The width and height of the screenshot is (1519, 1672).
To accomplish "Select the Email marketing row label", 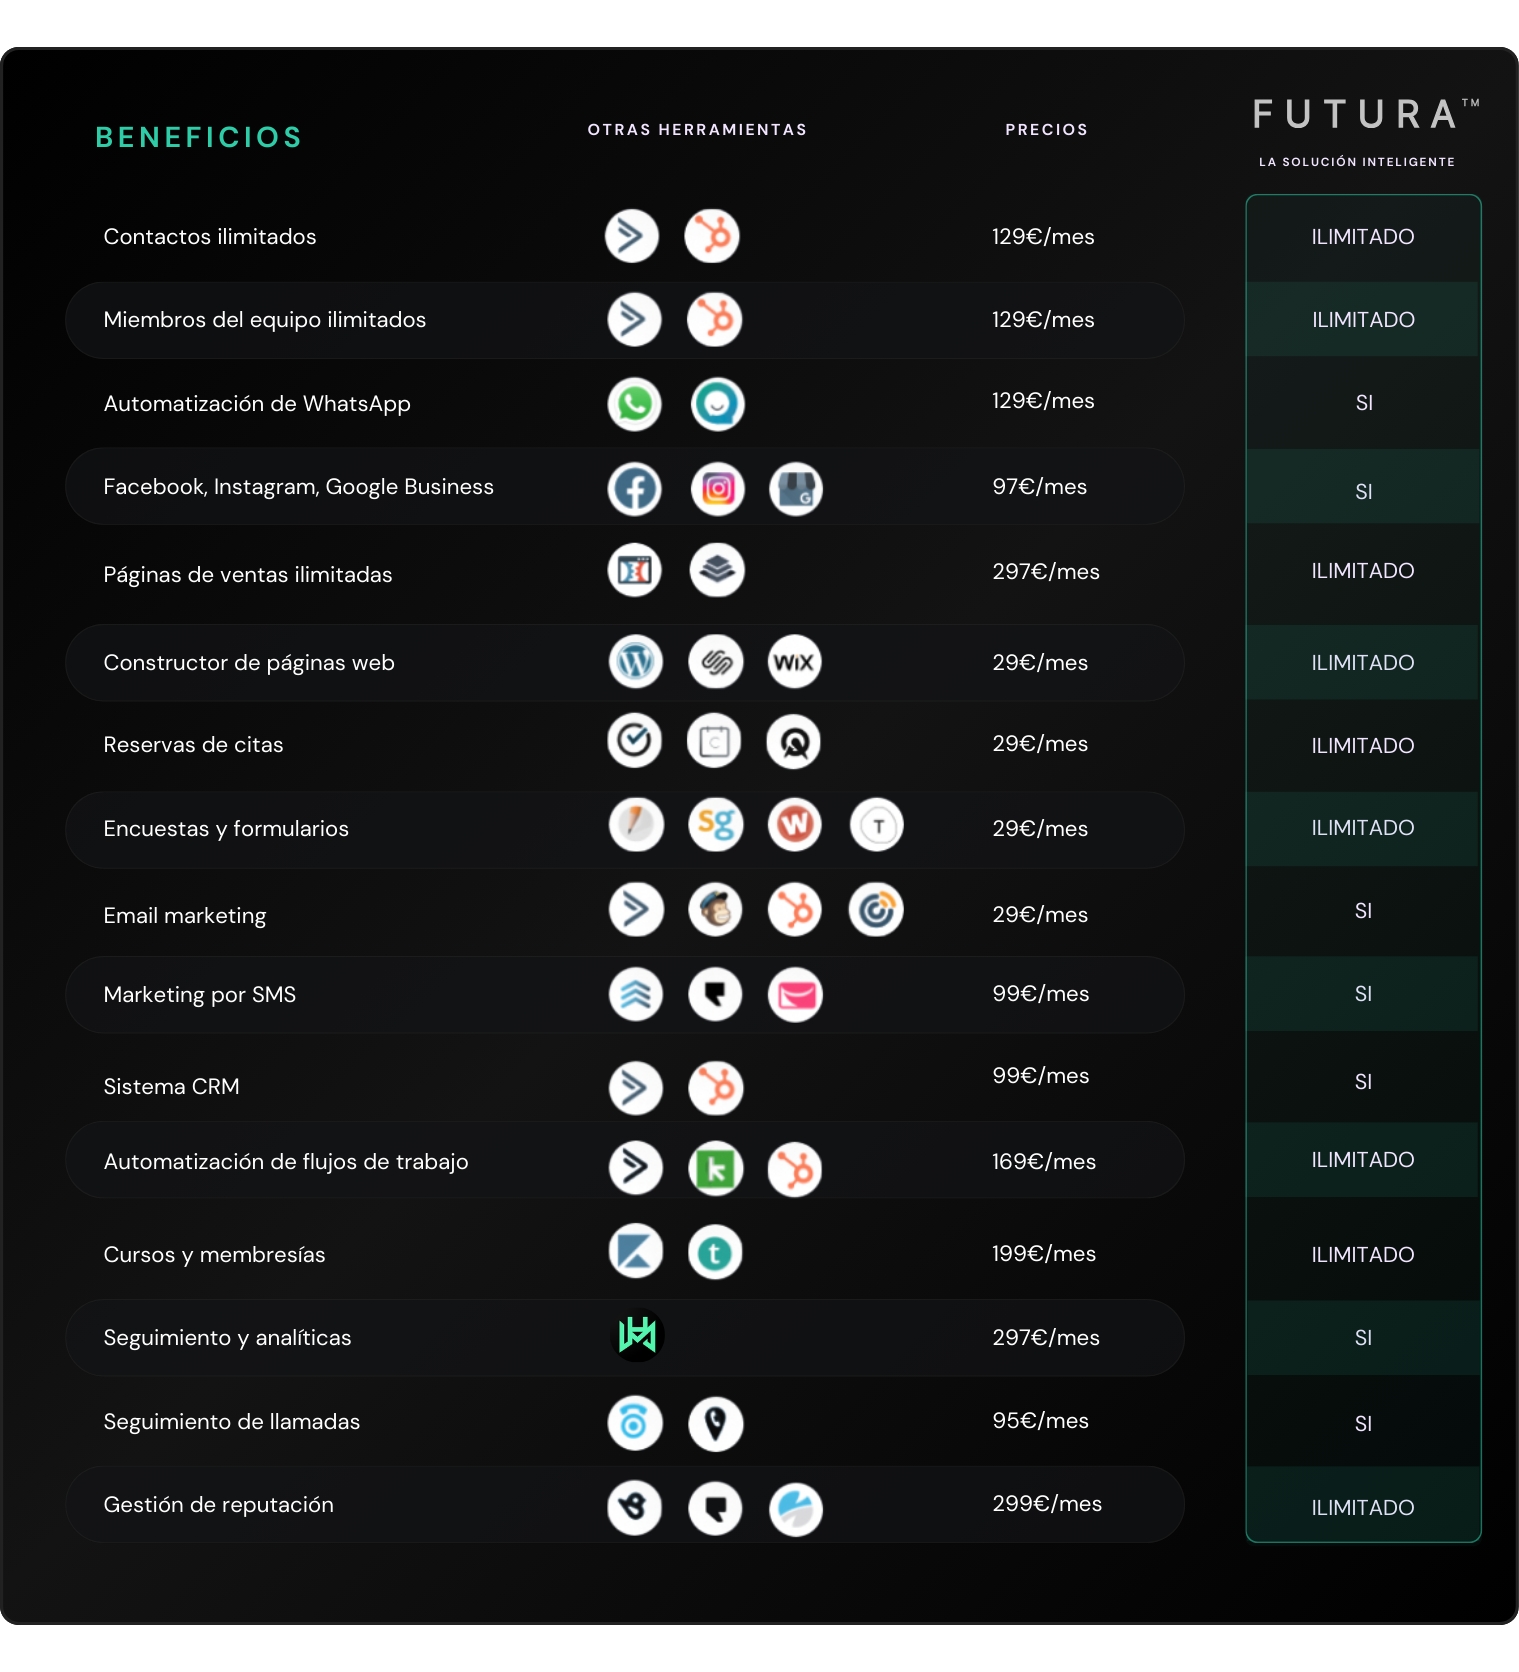I will 185,916.
